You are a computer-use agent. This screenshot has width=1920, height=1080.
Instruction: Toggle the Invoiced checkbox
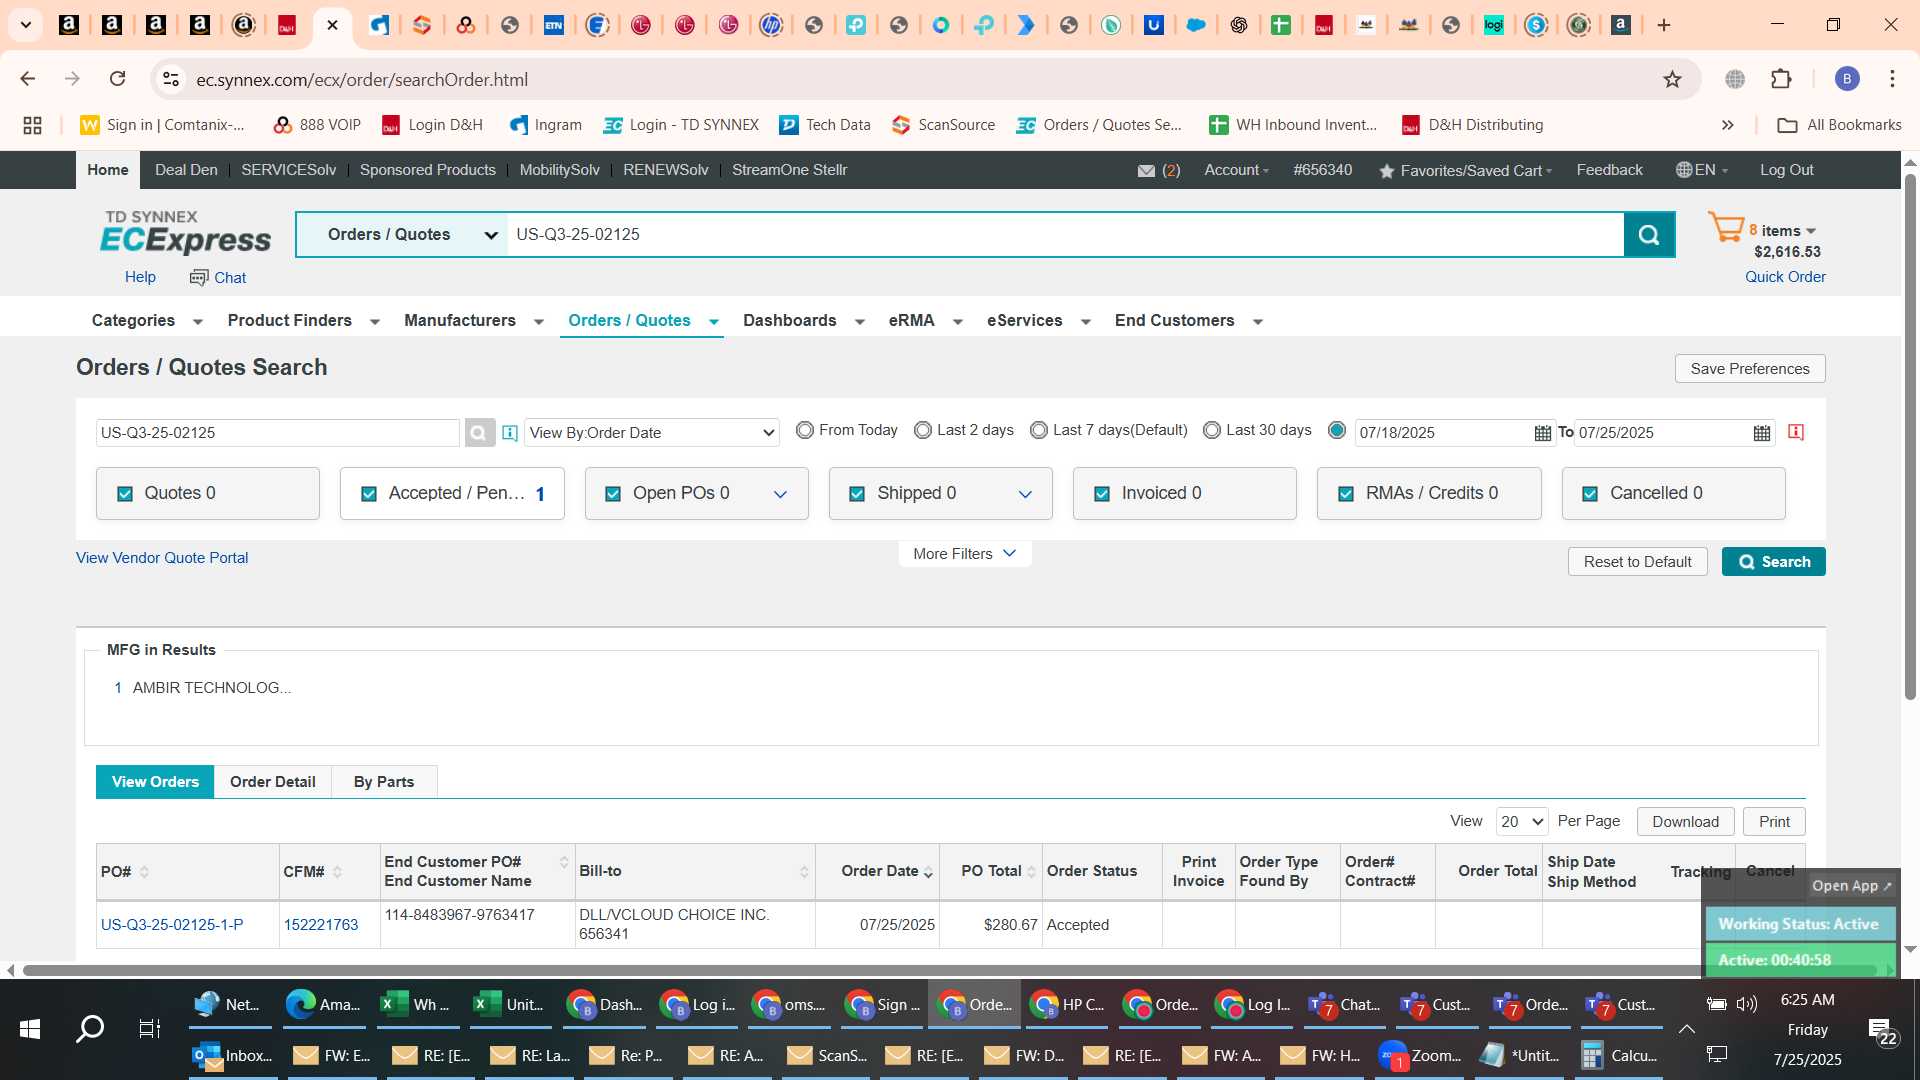point(1102,494)
